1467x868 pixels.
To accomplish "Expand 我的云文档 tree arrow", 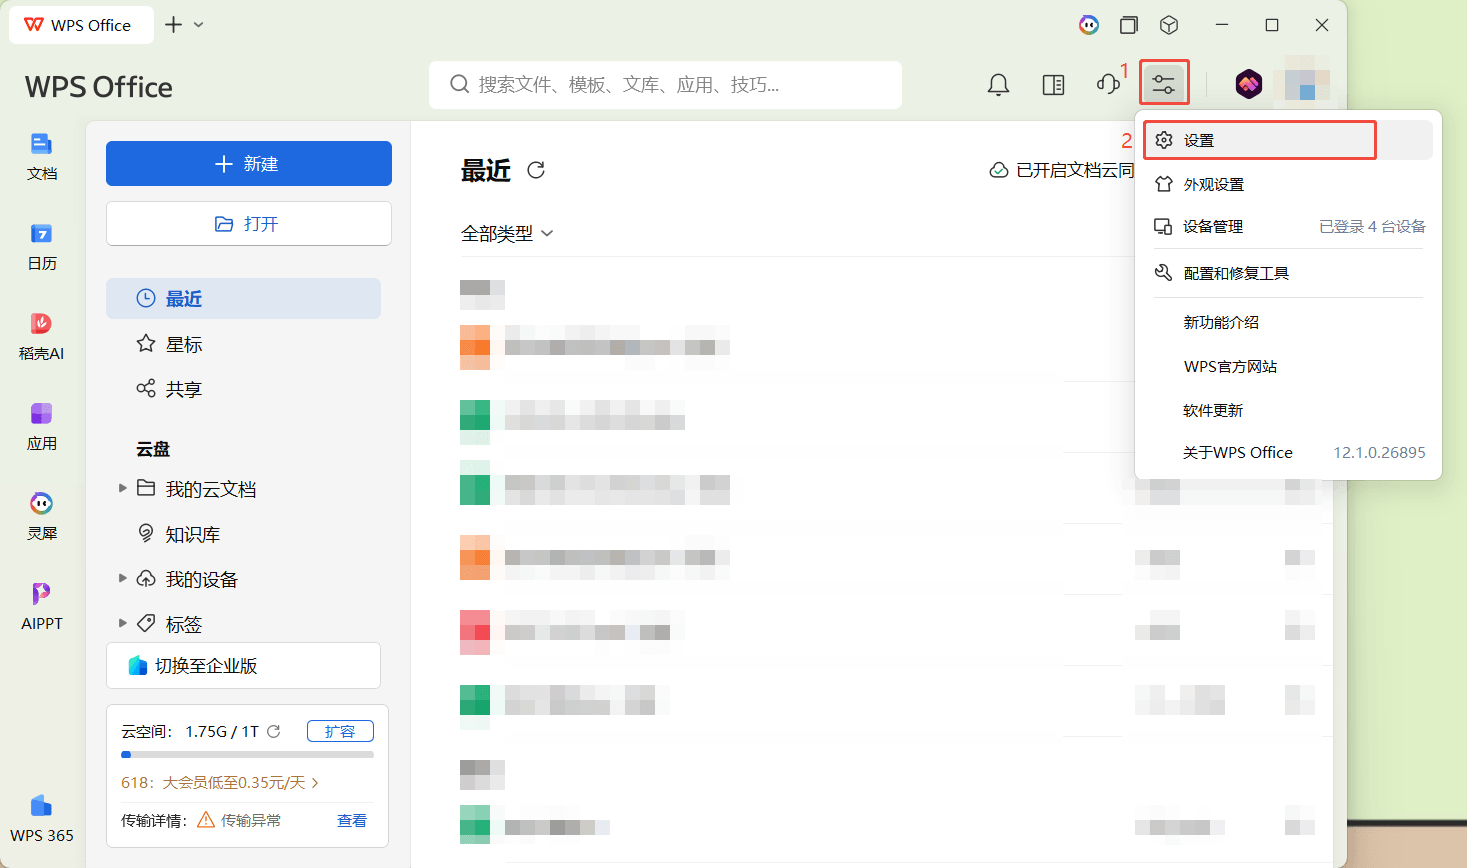I will click(x=123, y=488).
